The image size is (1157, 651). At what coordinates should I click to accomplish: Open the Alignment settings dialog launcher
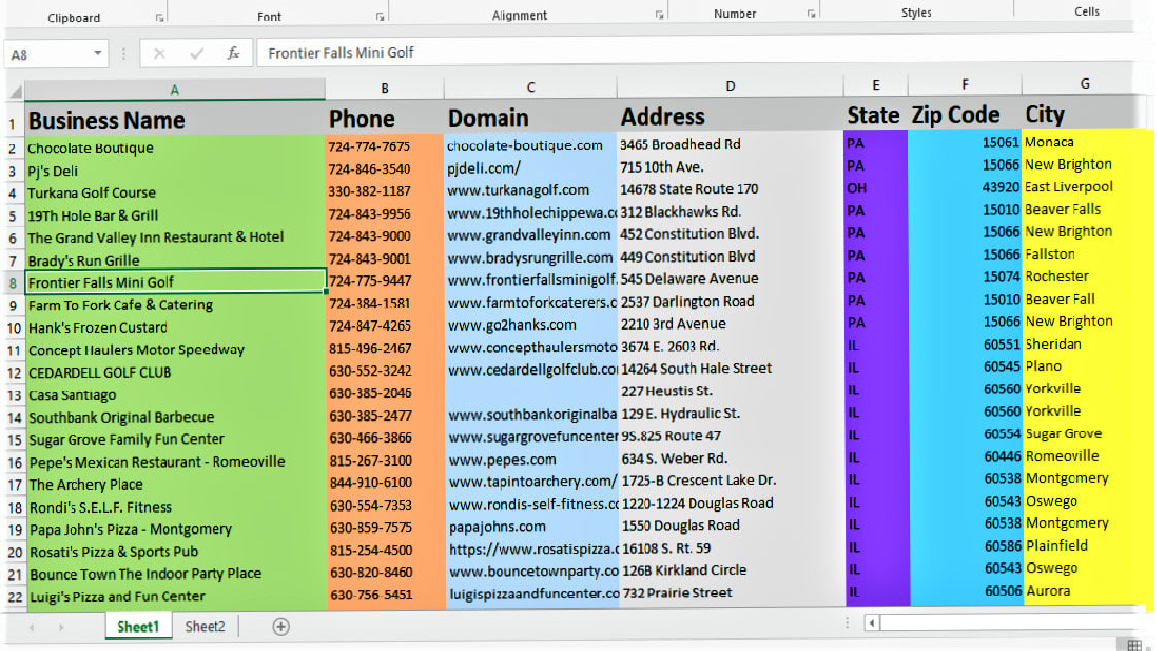click(659, 15)
